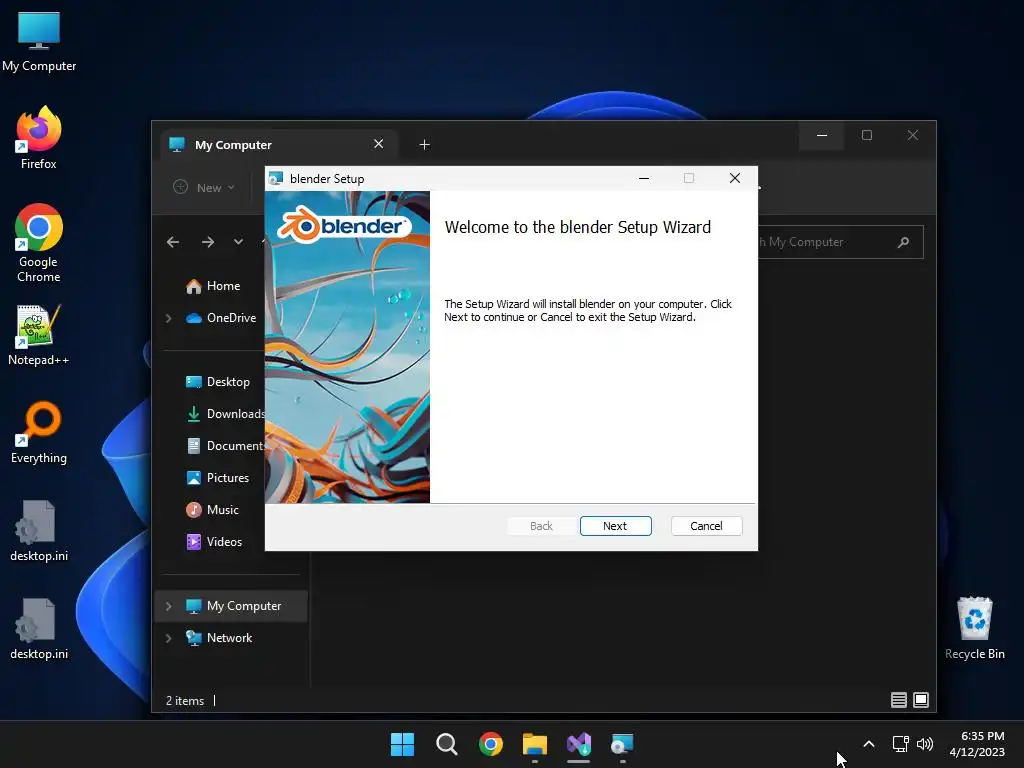Switch to blender Setup taskbar icon
This screenshot has width=1024, height=768.
tap(622, 744)
